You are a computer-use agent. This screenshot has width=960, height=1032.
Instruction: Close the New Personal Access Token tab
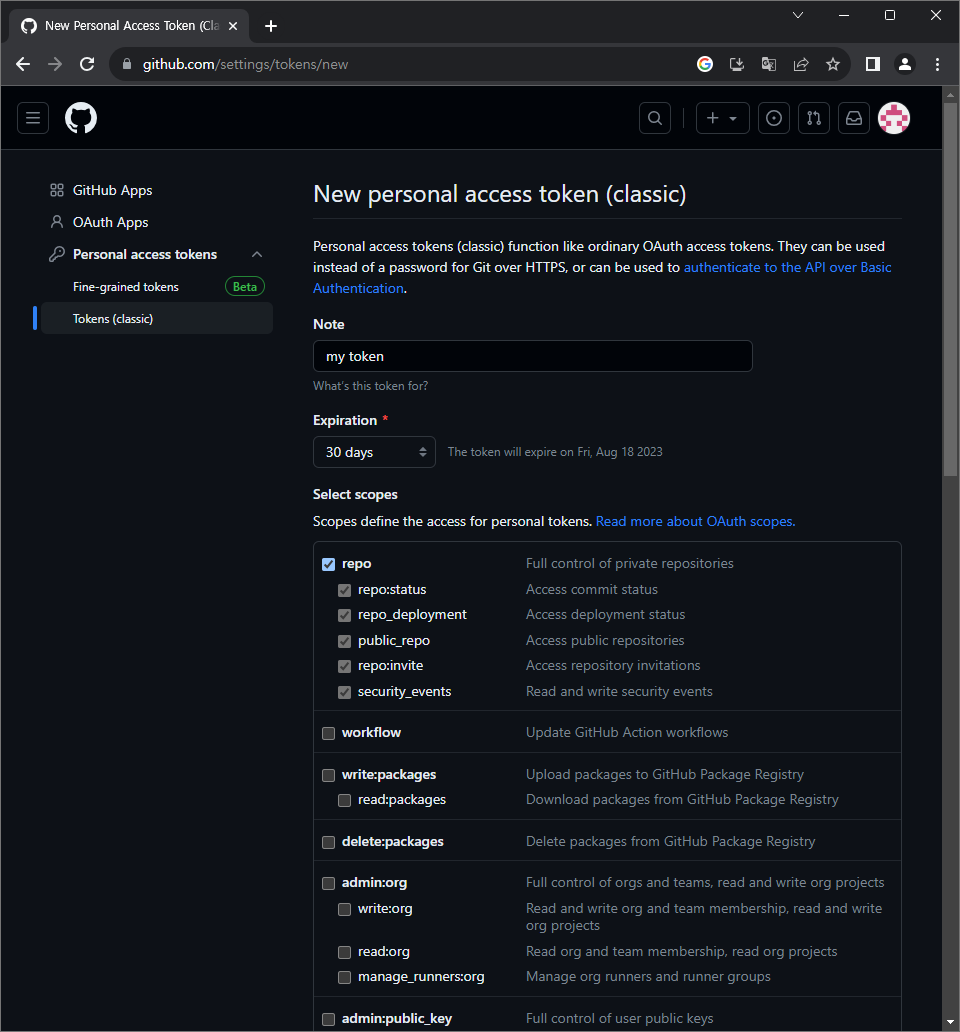click(x=233, y=26)
